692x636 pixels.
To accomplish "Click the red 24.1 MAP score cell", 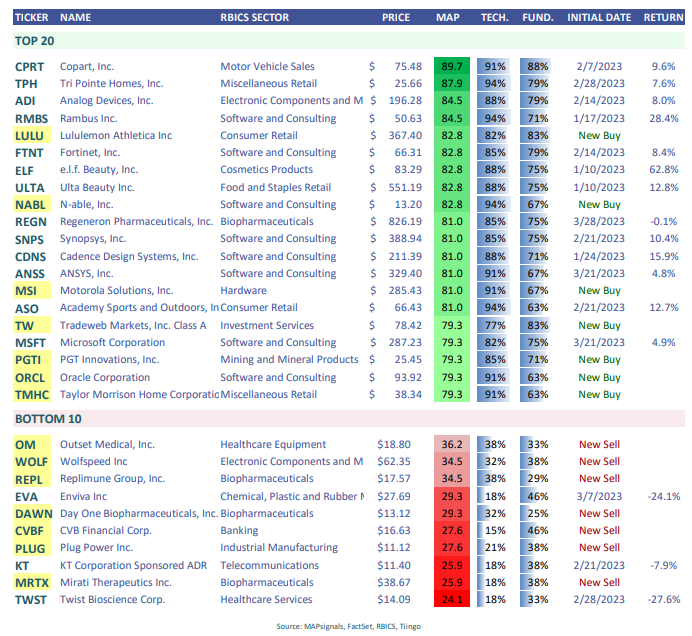I will 452,599.
